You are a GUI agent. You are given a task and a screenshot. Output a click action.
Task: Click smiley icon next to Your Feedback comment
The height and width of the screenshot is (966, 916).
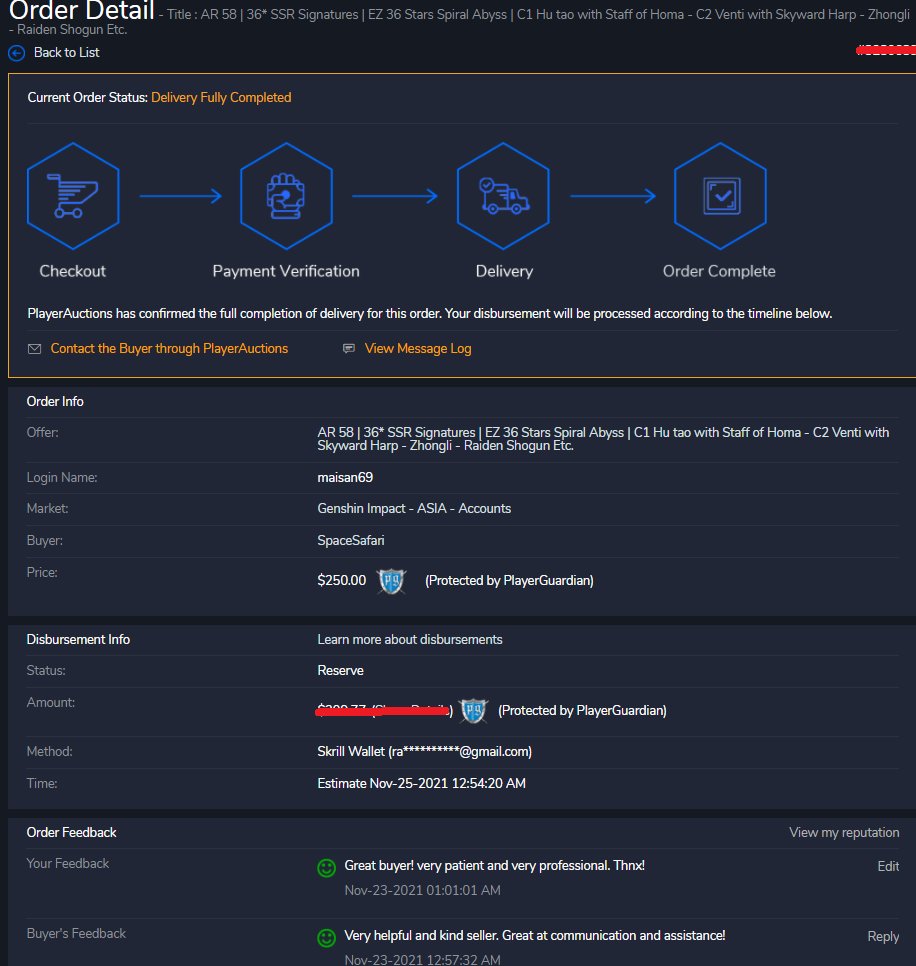coord(326,868)
